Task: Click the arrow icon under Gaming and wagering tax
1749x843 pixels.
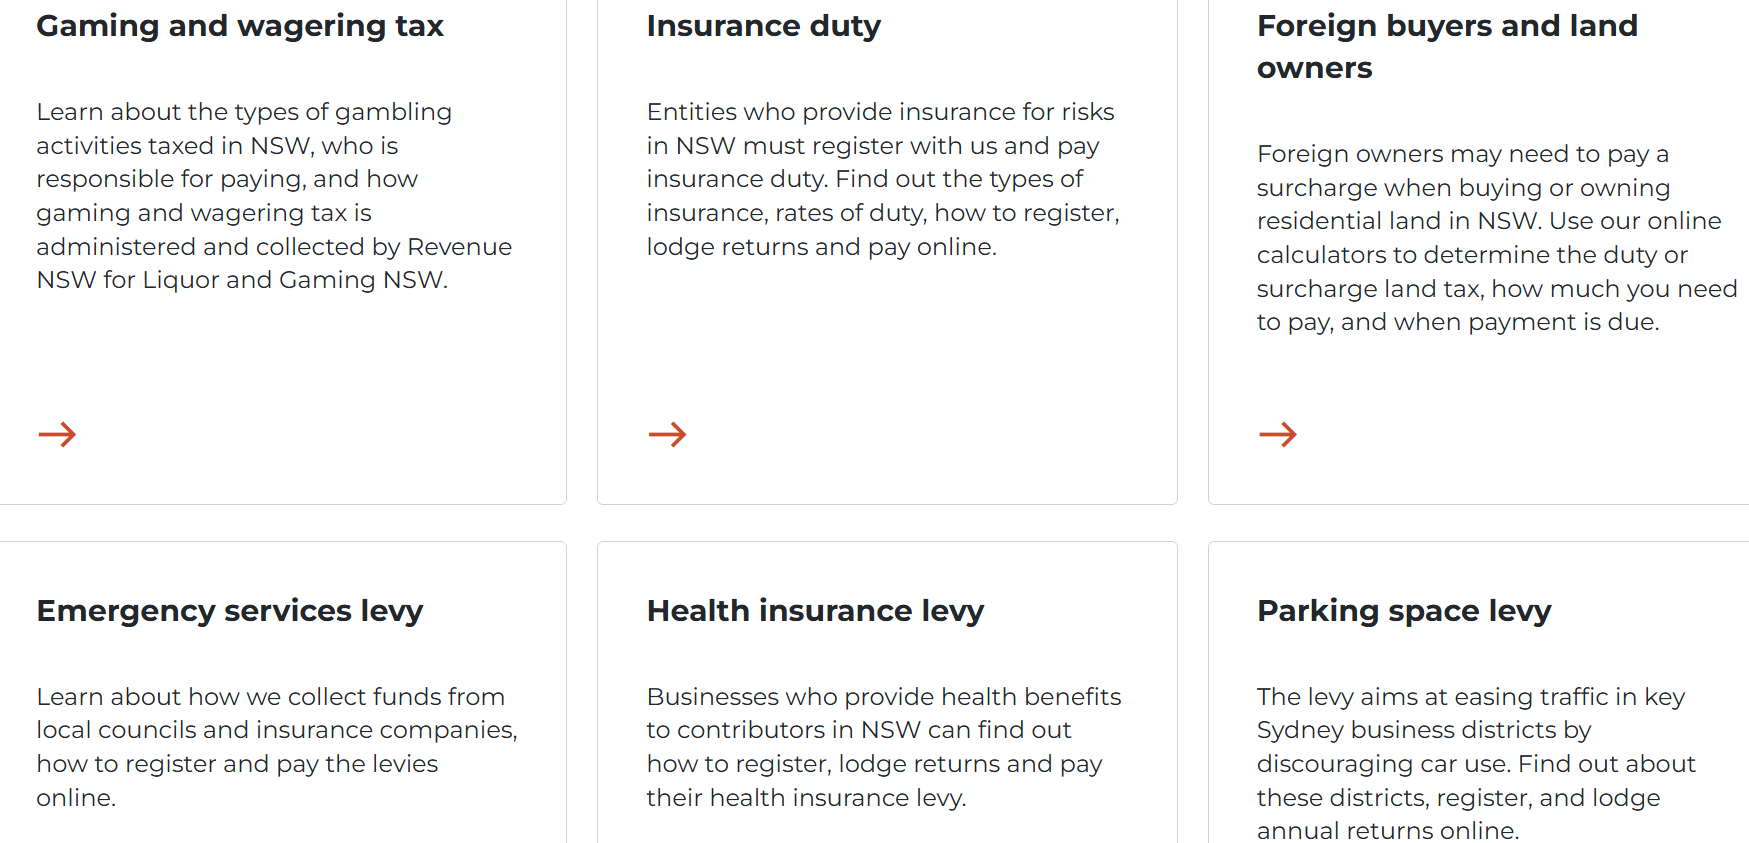Action: click(x=57, y=434)
